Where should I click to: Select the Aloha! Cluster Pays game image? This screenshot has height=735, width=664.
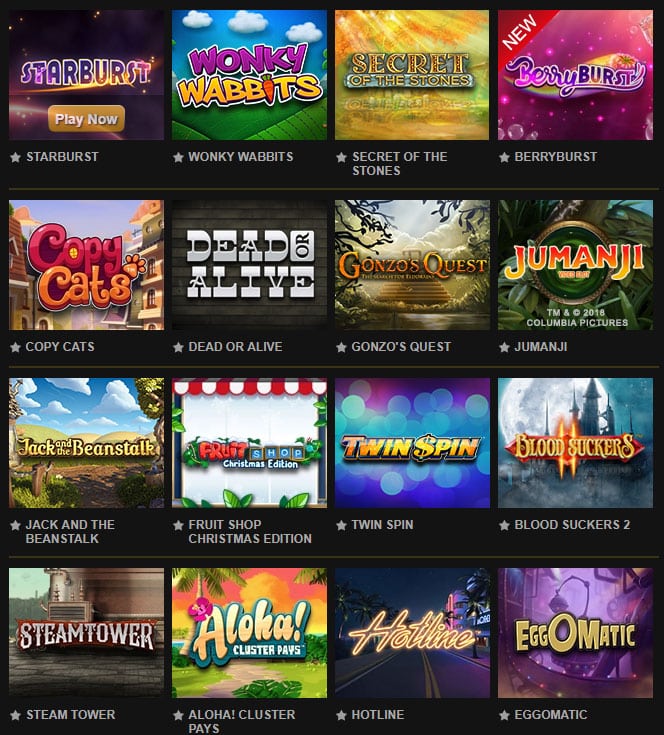(x=249, y=633)
